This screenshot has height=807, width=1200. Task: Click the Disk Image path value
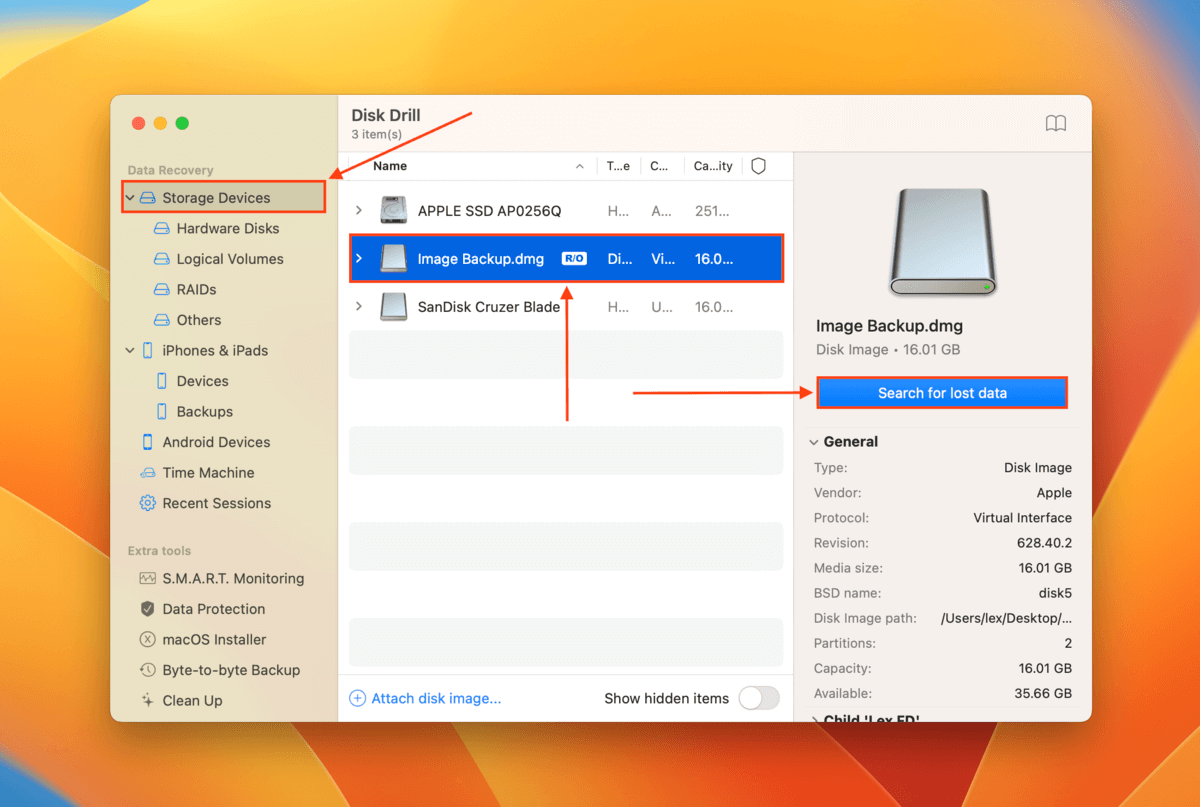point(1006,618)
